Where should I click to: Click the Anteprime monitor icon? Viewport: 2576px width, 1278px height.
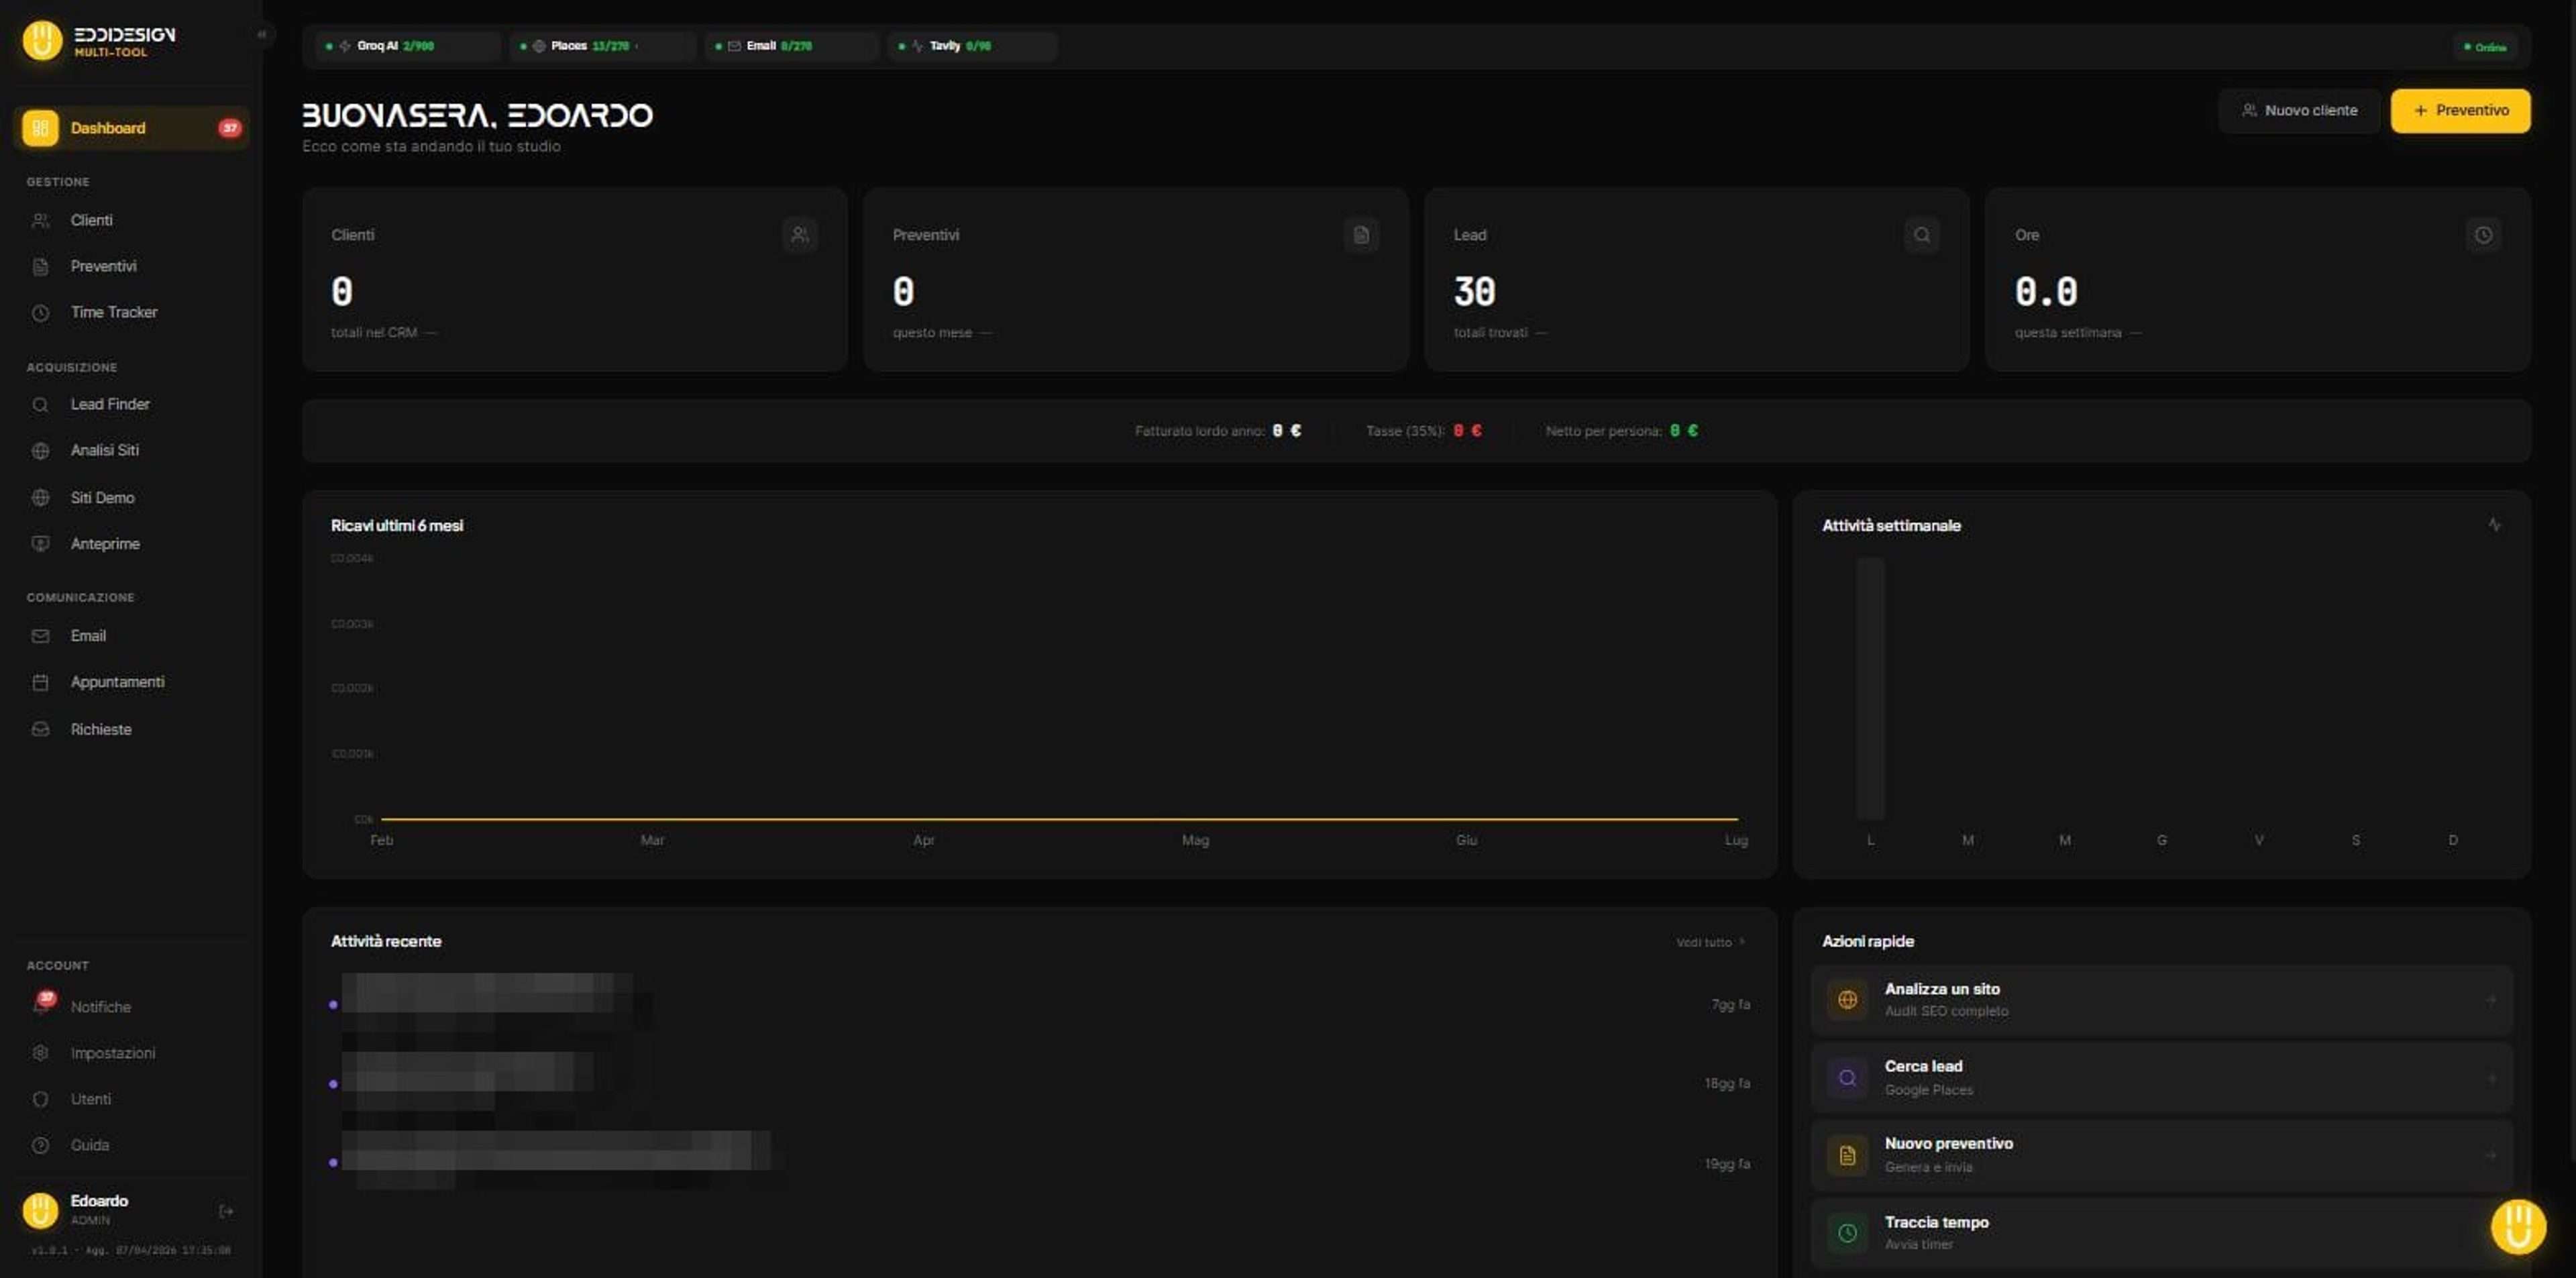tap(40, 544)
